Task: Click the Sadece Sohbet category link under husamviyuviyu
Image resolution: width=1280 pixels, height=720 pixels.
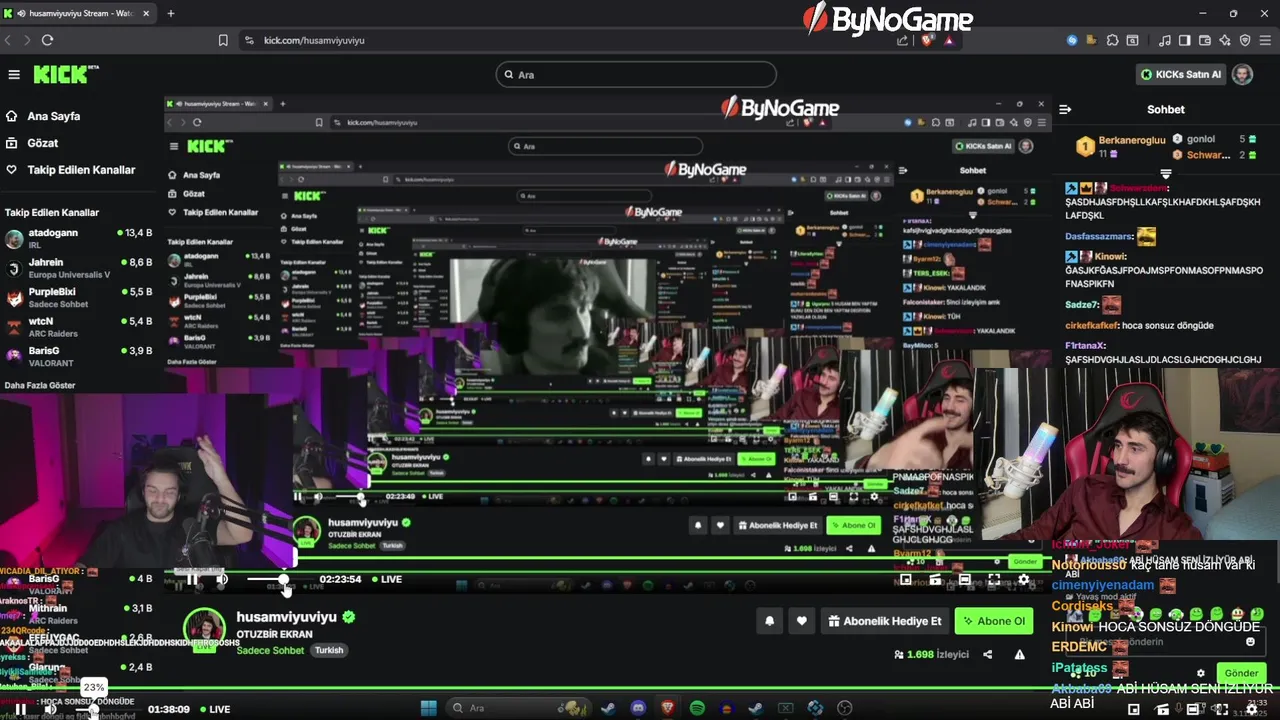Action: (x=270, y=651)
